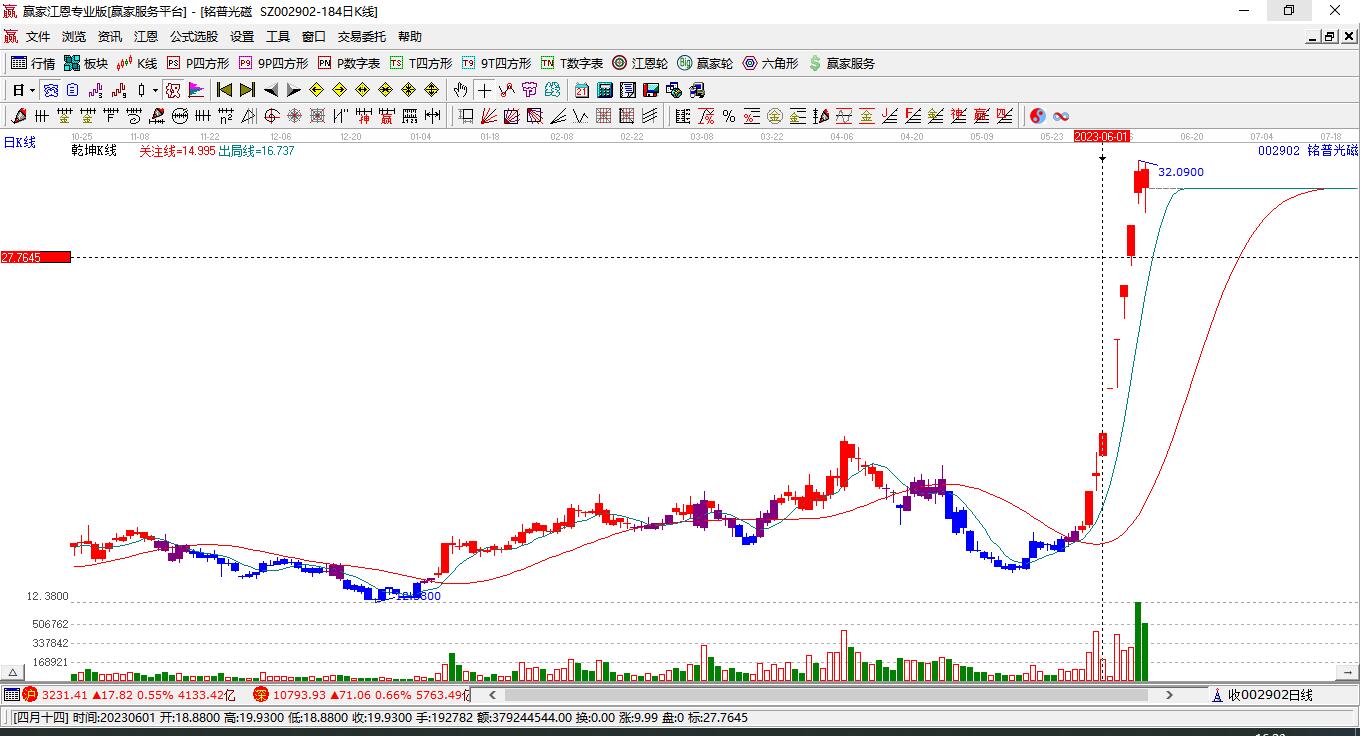The image size is (1360, 736).
Task: Jump to last bar with skip-forward icon
Action: (x=247, y=90)
